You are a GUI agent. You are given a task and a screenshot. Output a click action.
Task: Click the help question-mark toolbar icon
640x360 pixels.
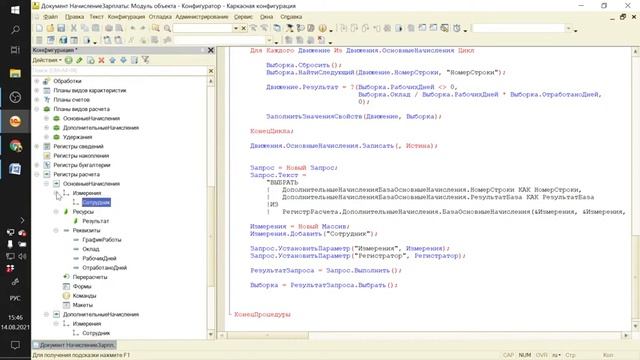click(322, 28)
